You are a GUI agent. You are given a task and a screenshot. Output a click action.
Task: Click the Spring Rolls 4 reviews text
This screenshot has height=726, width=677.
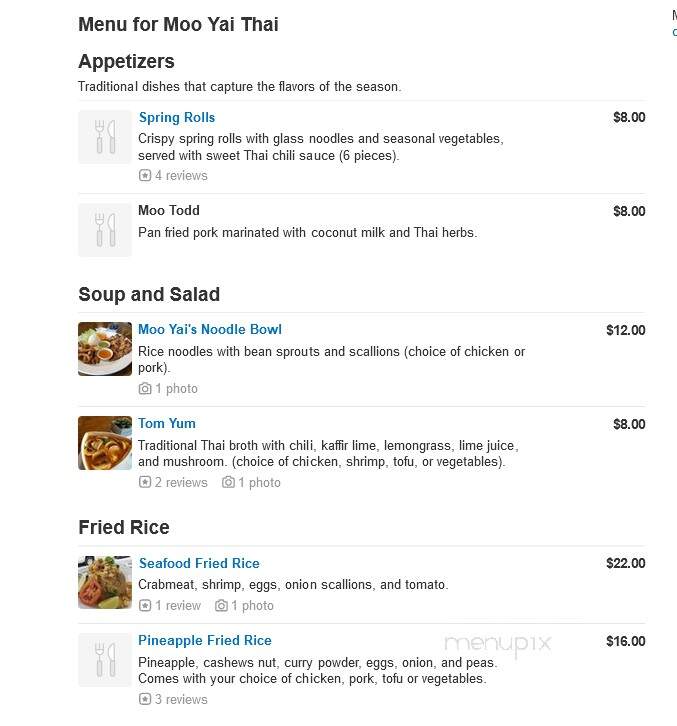pyautogui.click(x=181, y=175)
